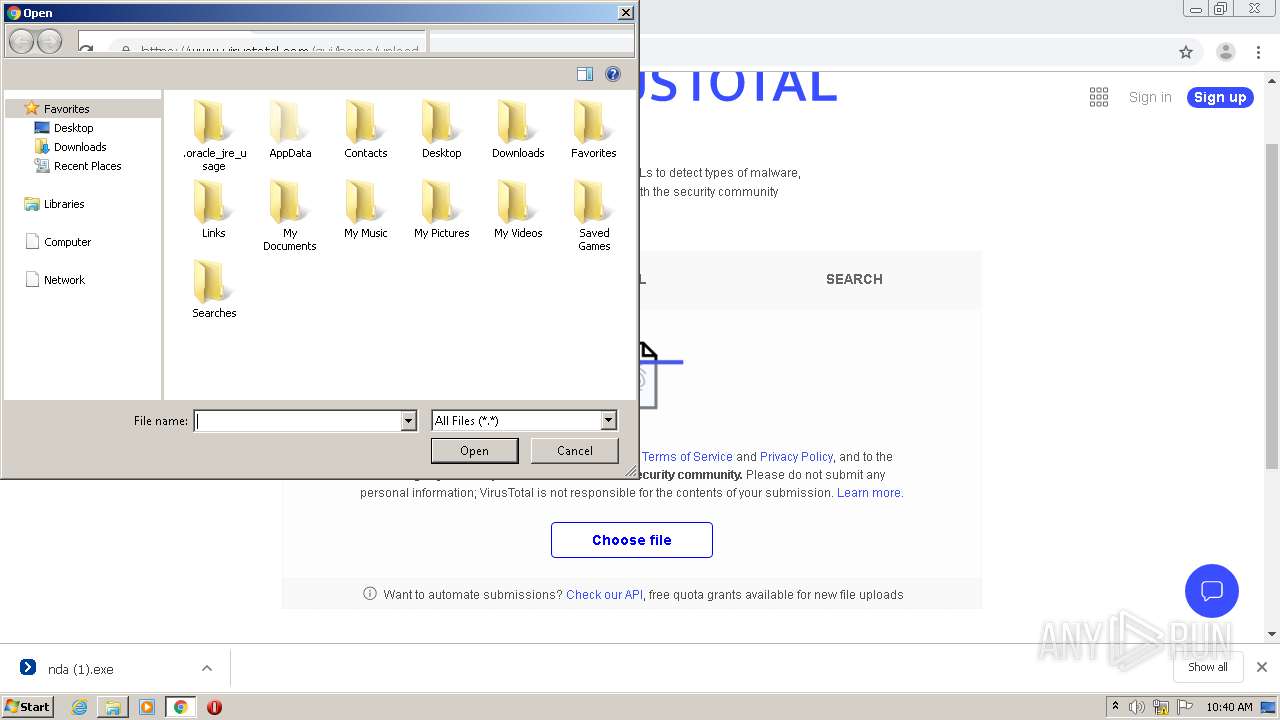Viewport: 1280px width, 720px height.
Task: Click the dialog Back navigation button
Action: (x=21, y=41)
